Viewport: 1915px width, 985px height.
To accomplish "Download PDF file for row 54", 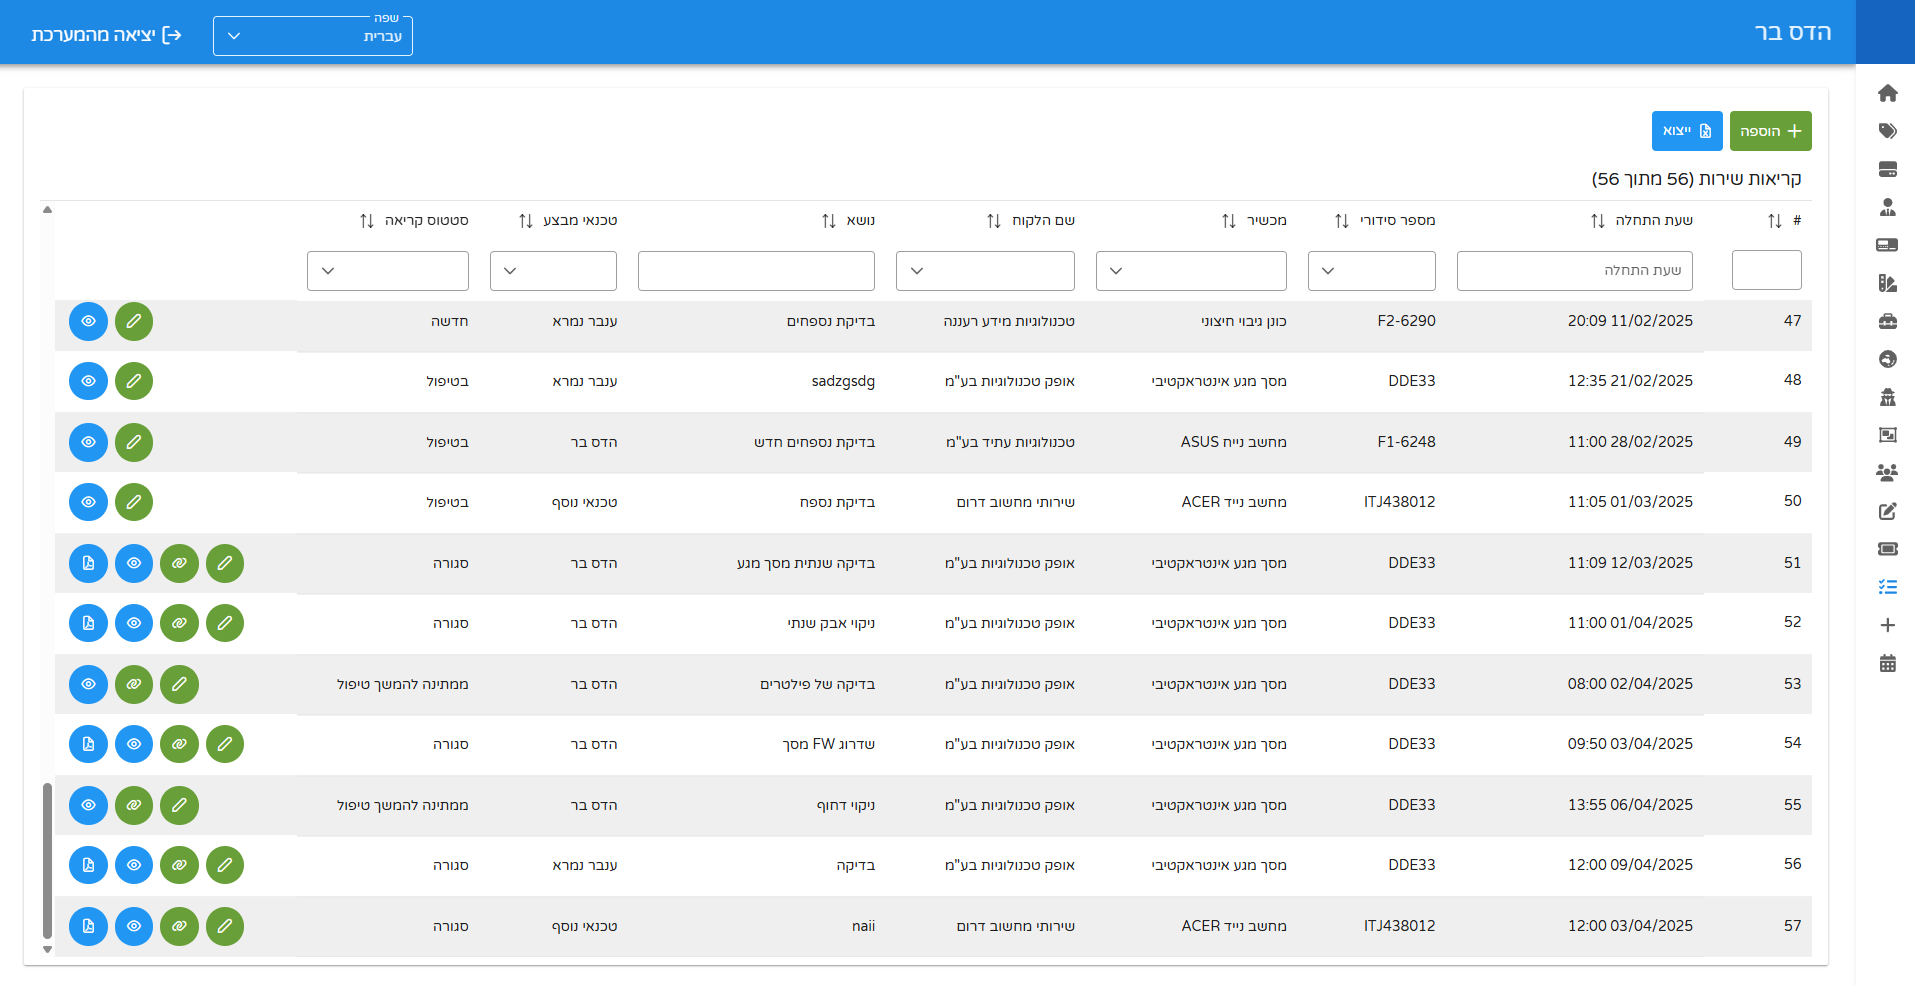I will pos(88,744).
